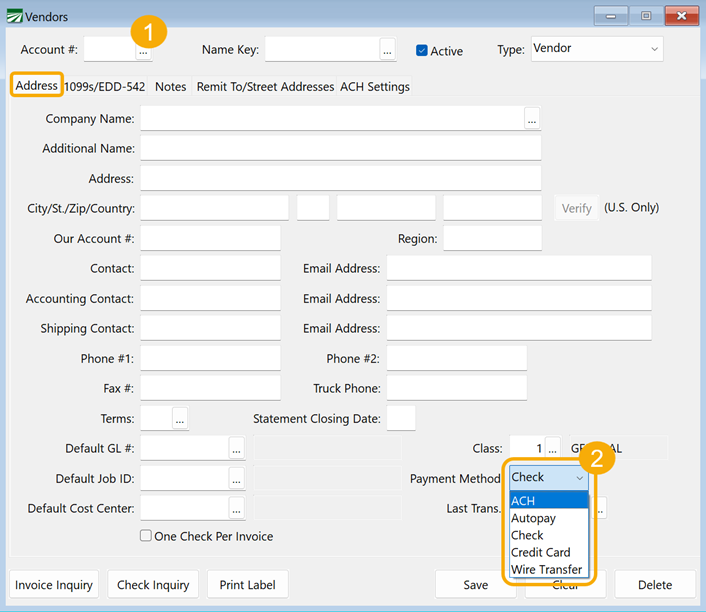Open the Class lookup ellipsis button

552,449
